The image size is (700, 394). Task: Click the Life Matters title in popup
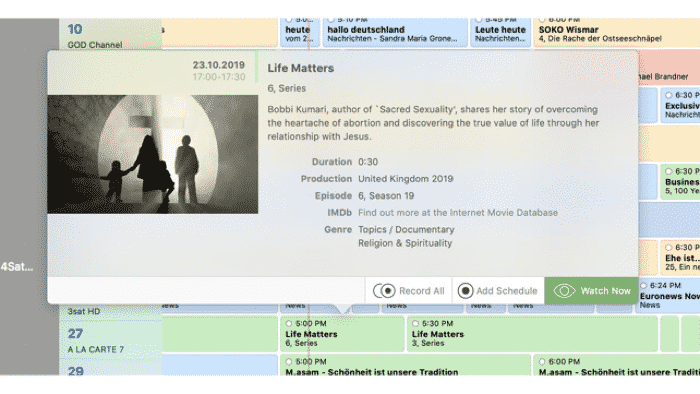(x=300, y=68)
